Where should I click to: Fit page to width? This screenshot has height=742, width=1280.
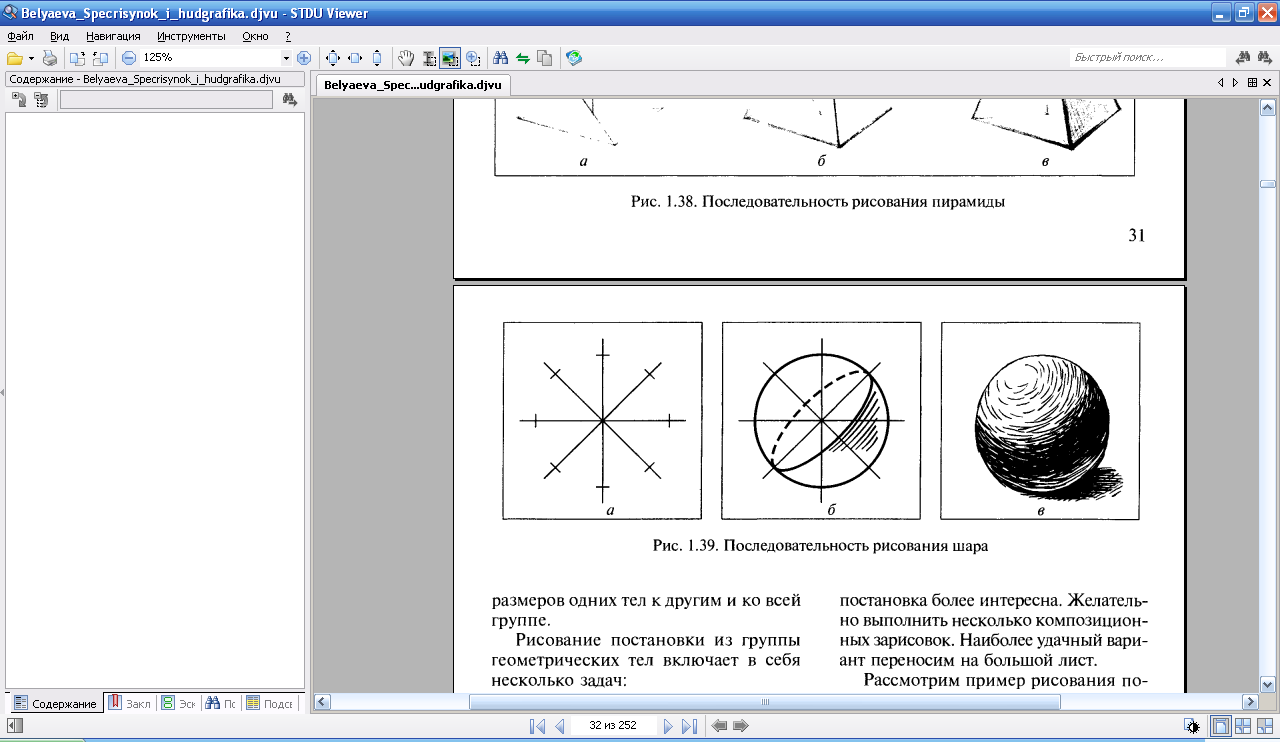[355, 58]
